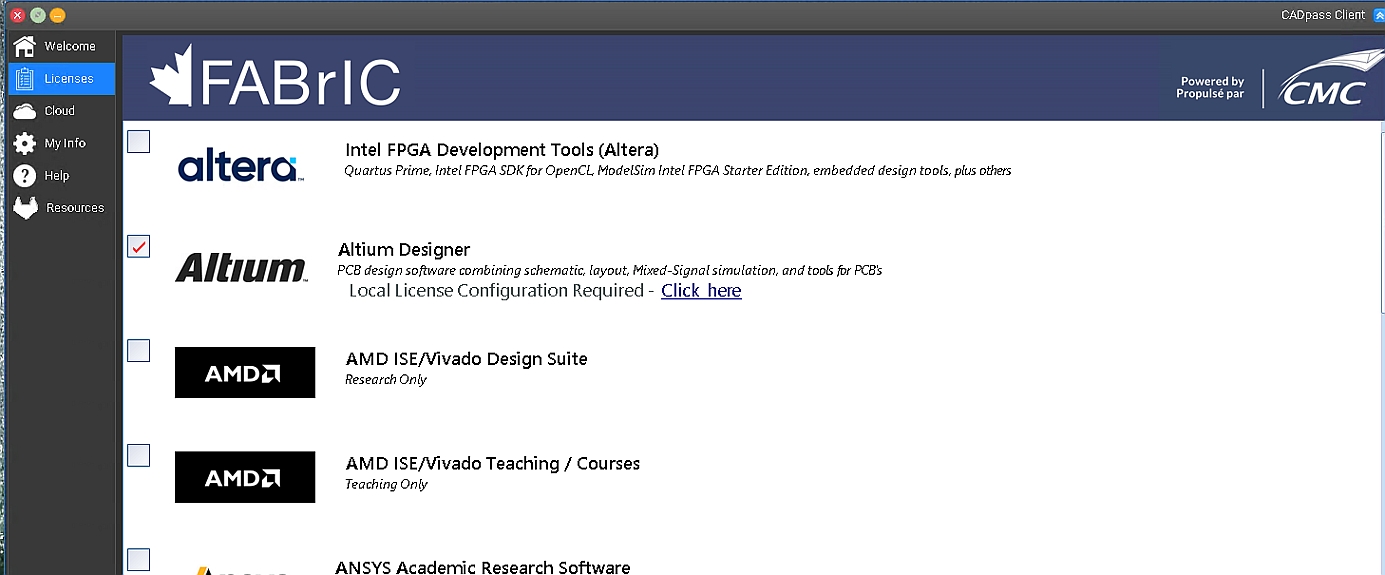Screen dimensions: 1385x575
Task: Go to the My Info section
Action: pos(65,143)
